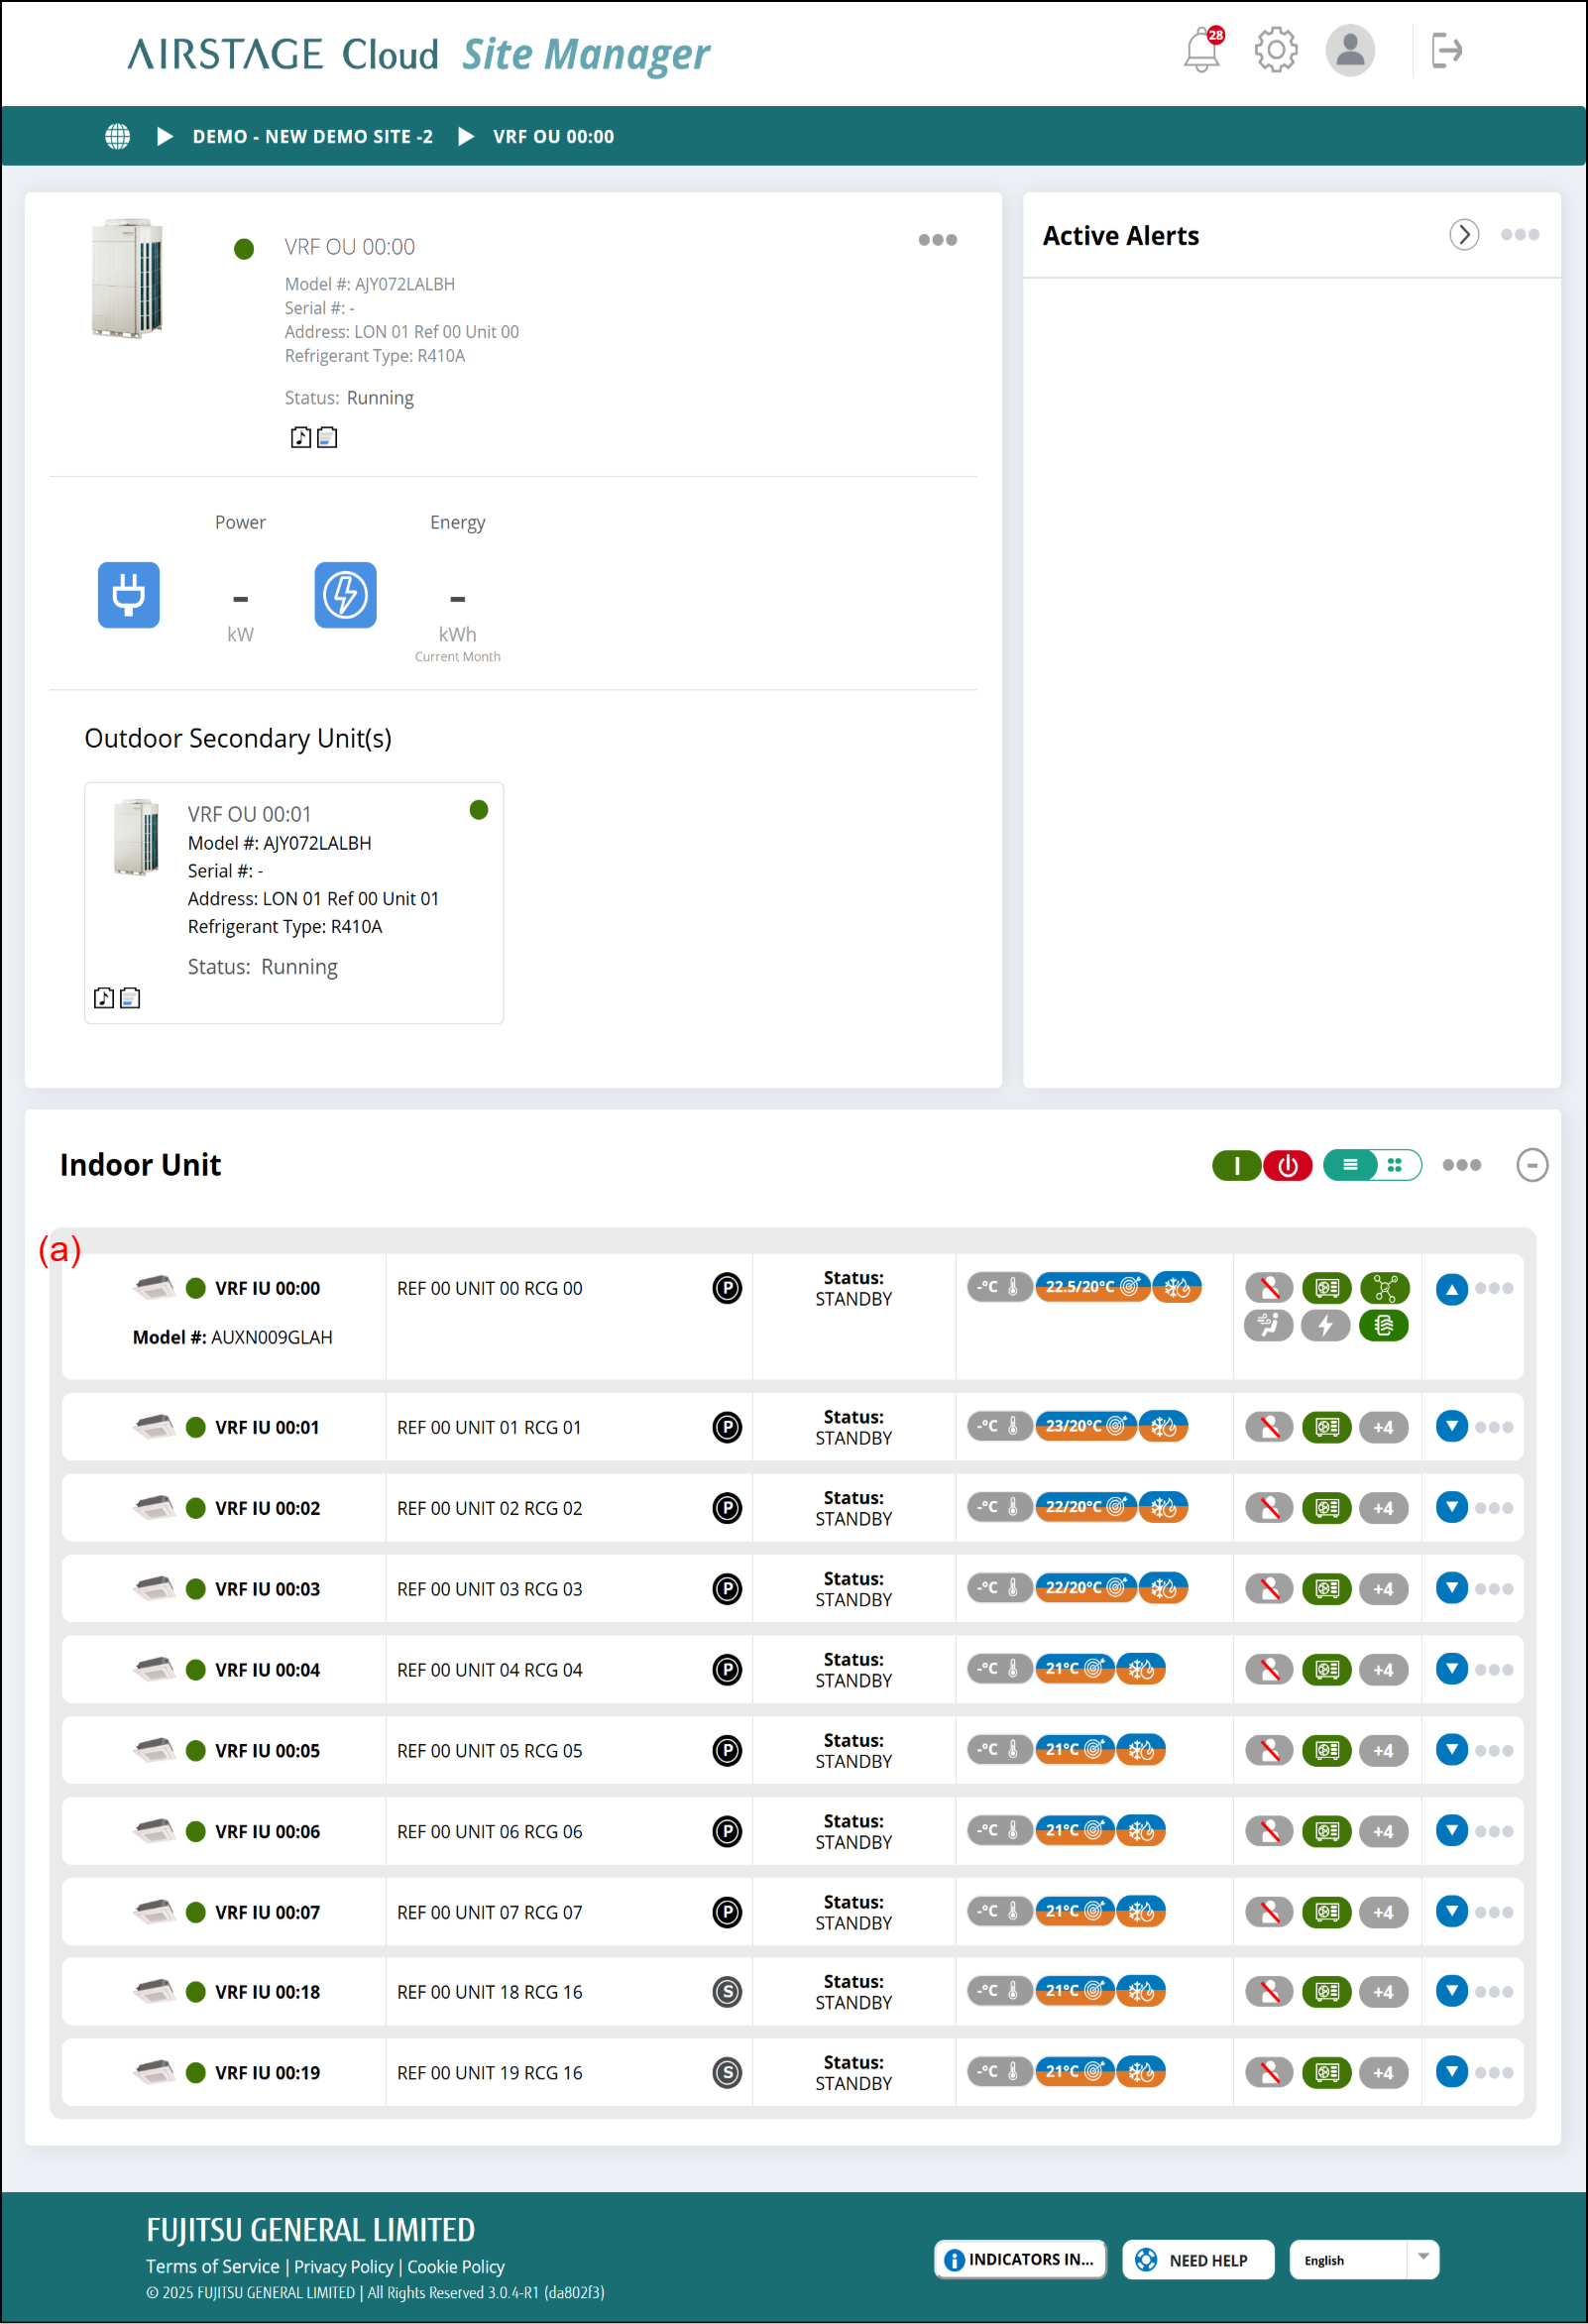Expand the VRF IU 00:01 row details
The image size is (1588, 2324).
coord(1451,1426)
